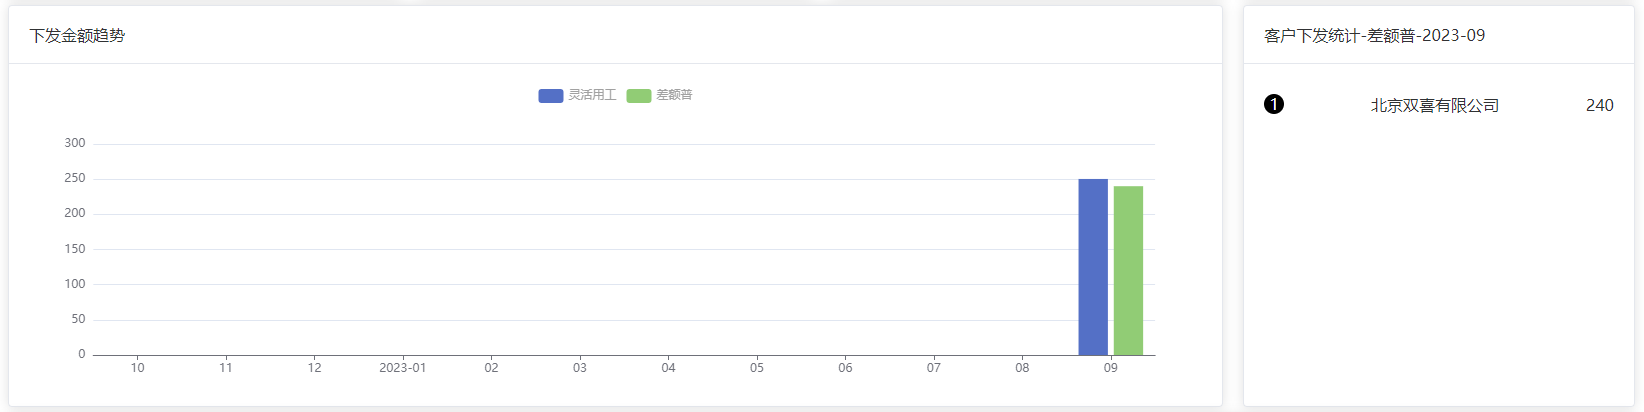Screen dimensions: 1644x412
Task: Click the 2023-01 x-axis label
Action: pos(403,368)
